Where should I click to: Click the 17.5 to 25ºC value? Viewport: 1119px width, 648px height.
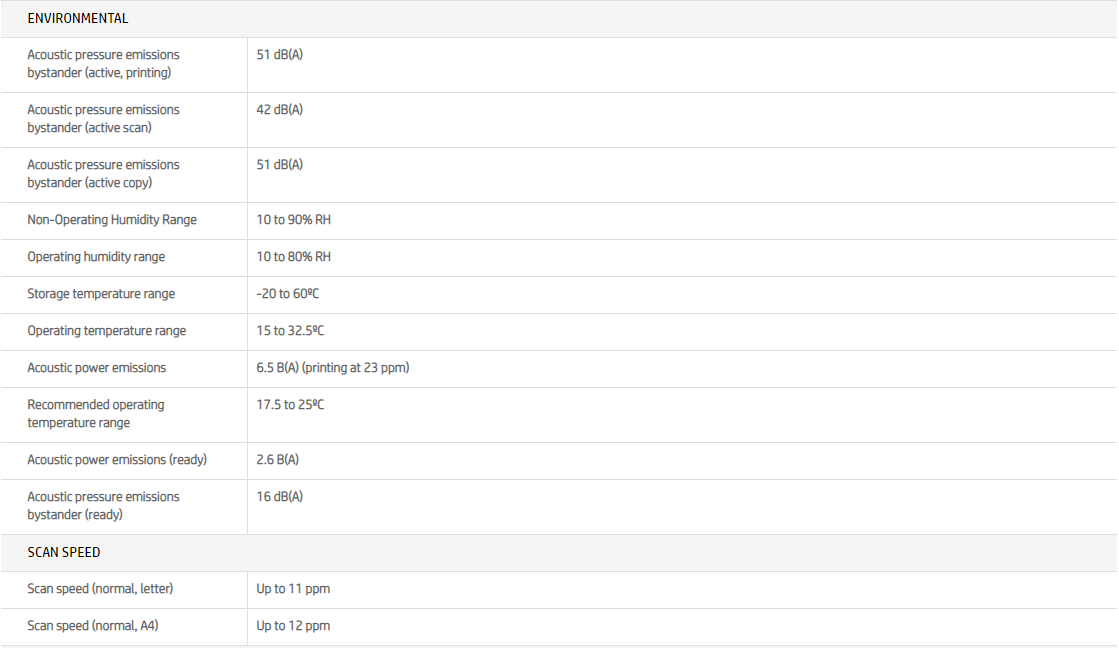tap(290, 405)
